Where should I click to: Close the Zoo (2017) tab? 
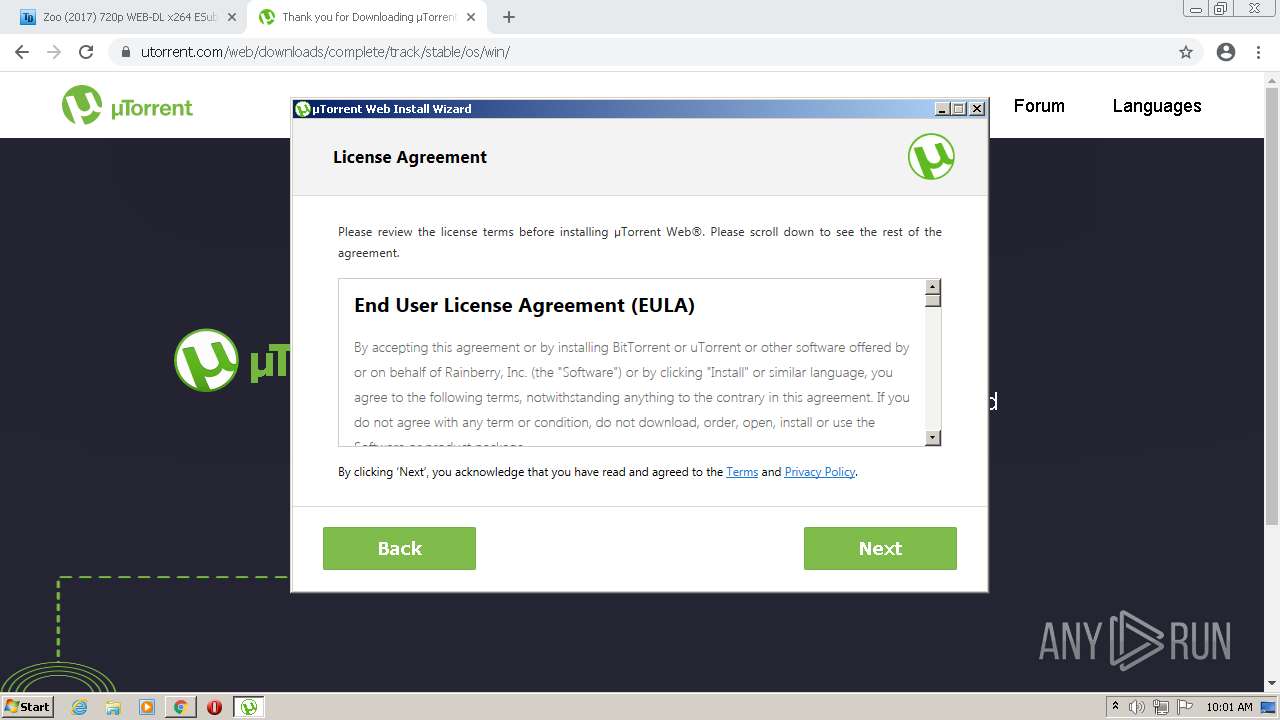click(232, 17)
